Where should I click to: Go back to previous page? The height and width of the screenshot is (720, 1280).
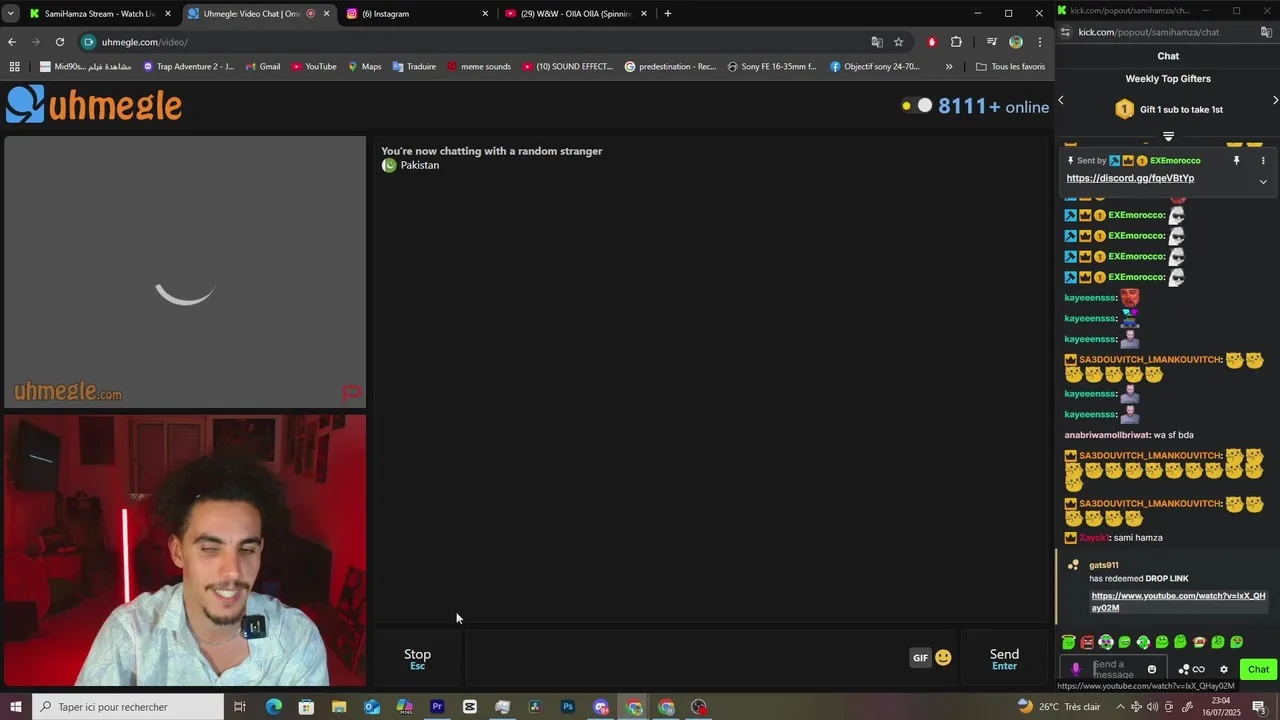12,42
